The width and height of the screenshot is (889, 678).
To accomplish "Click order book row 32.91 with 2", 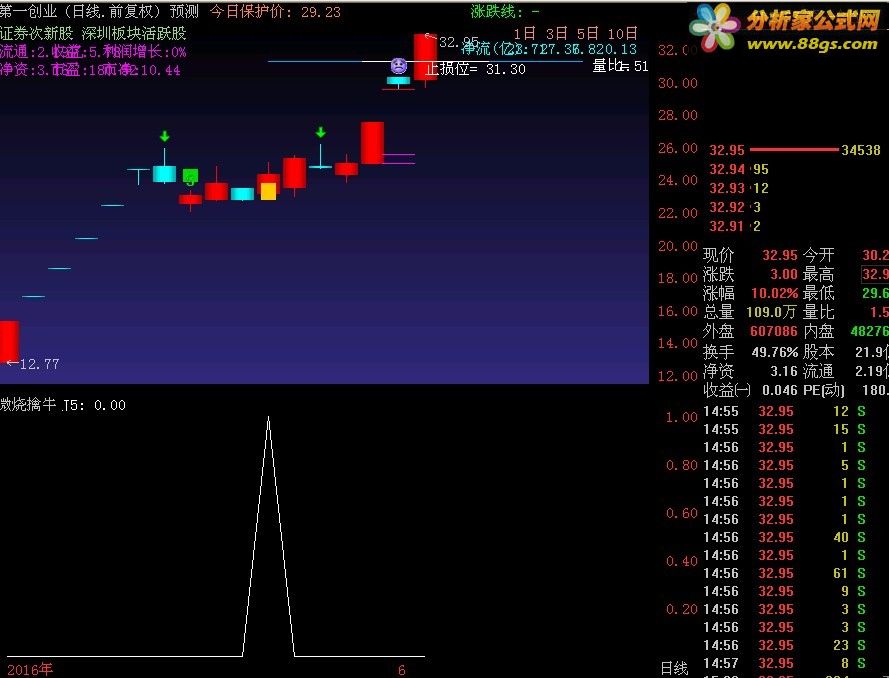I will (x=735, y=226).
